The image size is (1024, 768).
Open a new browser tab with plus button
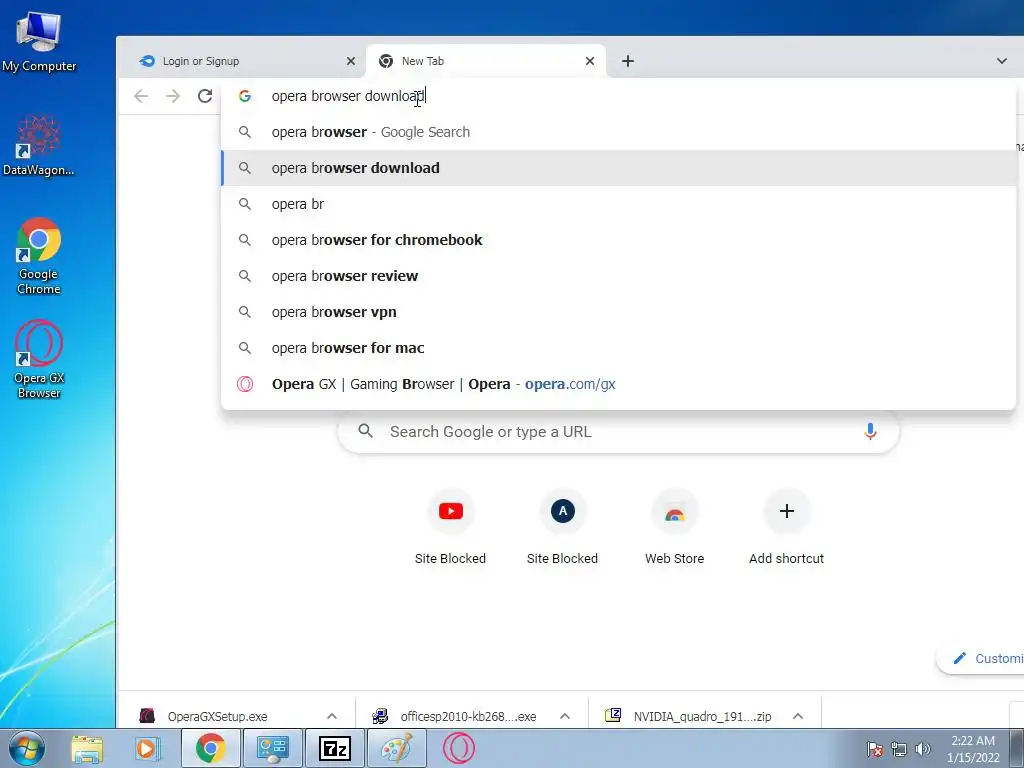628,61
